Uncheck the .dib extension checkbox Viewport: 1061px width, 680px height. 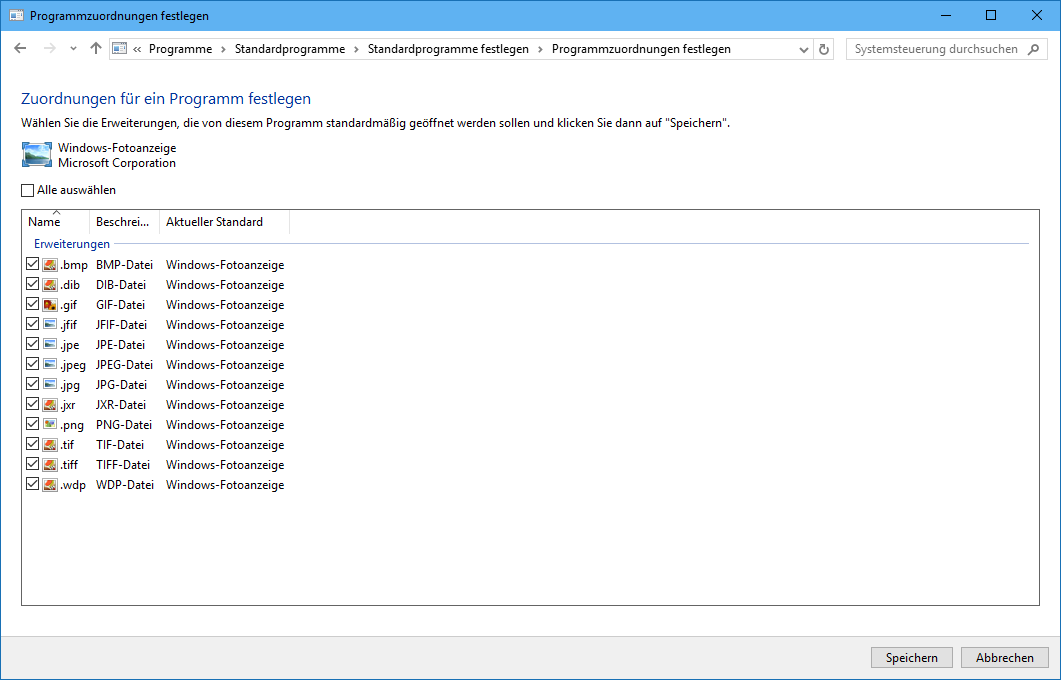(32, 284)
